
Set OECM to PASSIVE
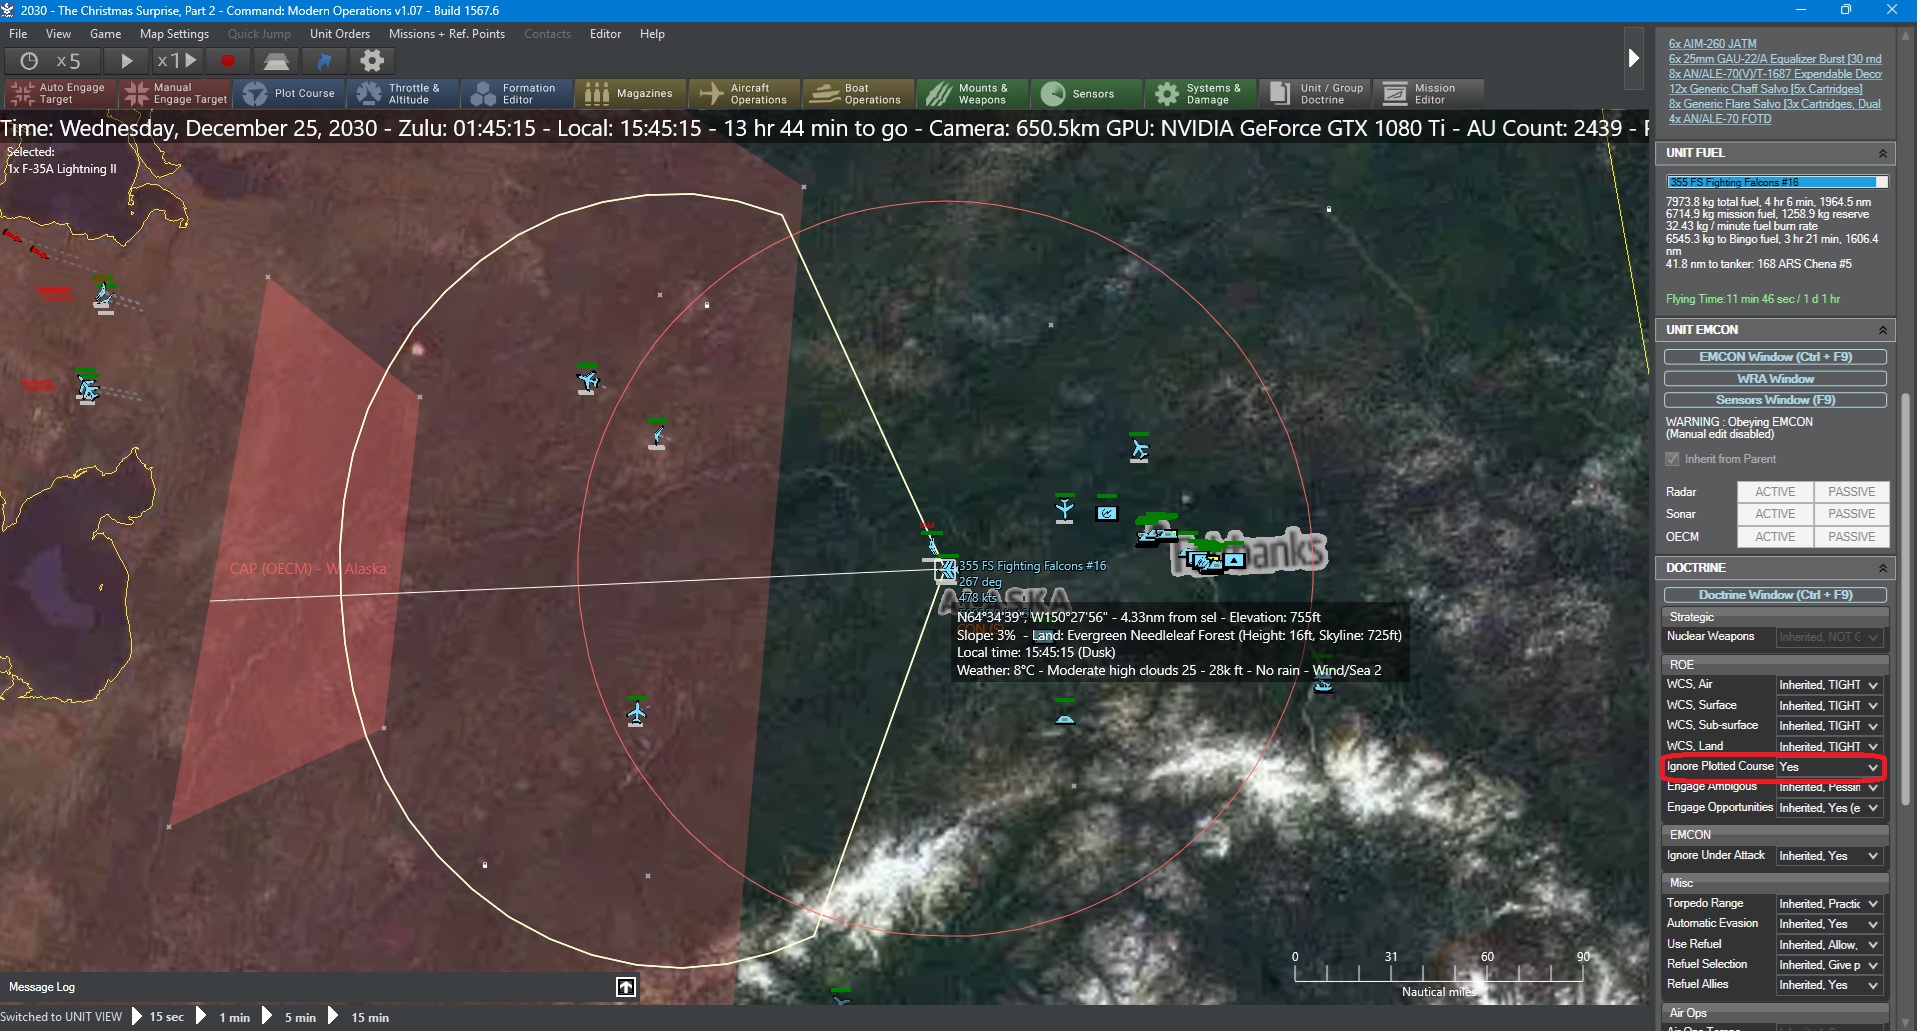point(1851,537)
